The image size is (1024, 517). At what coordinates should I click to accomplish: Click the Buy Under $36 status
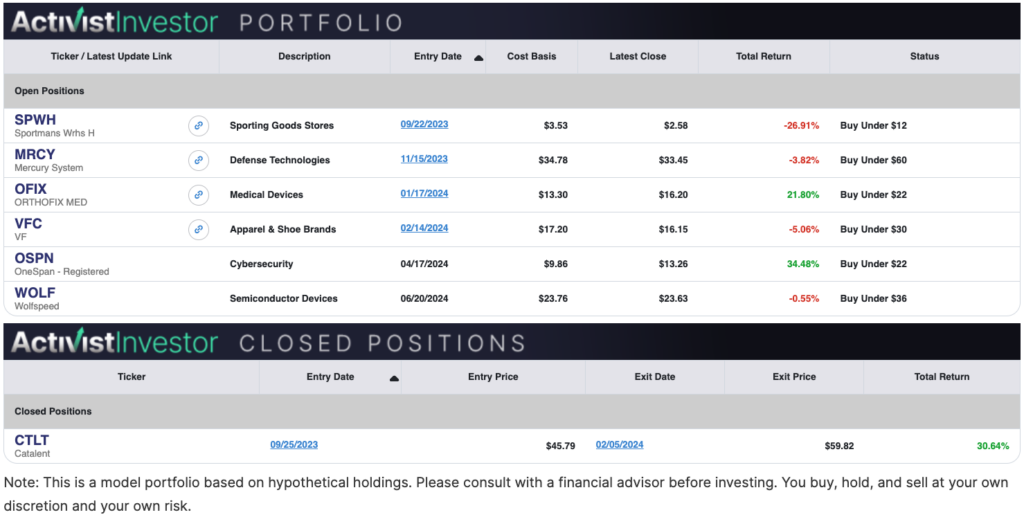pyautogui.click(x=873, y=298)
